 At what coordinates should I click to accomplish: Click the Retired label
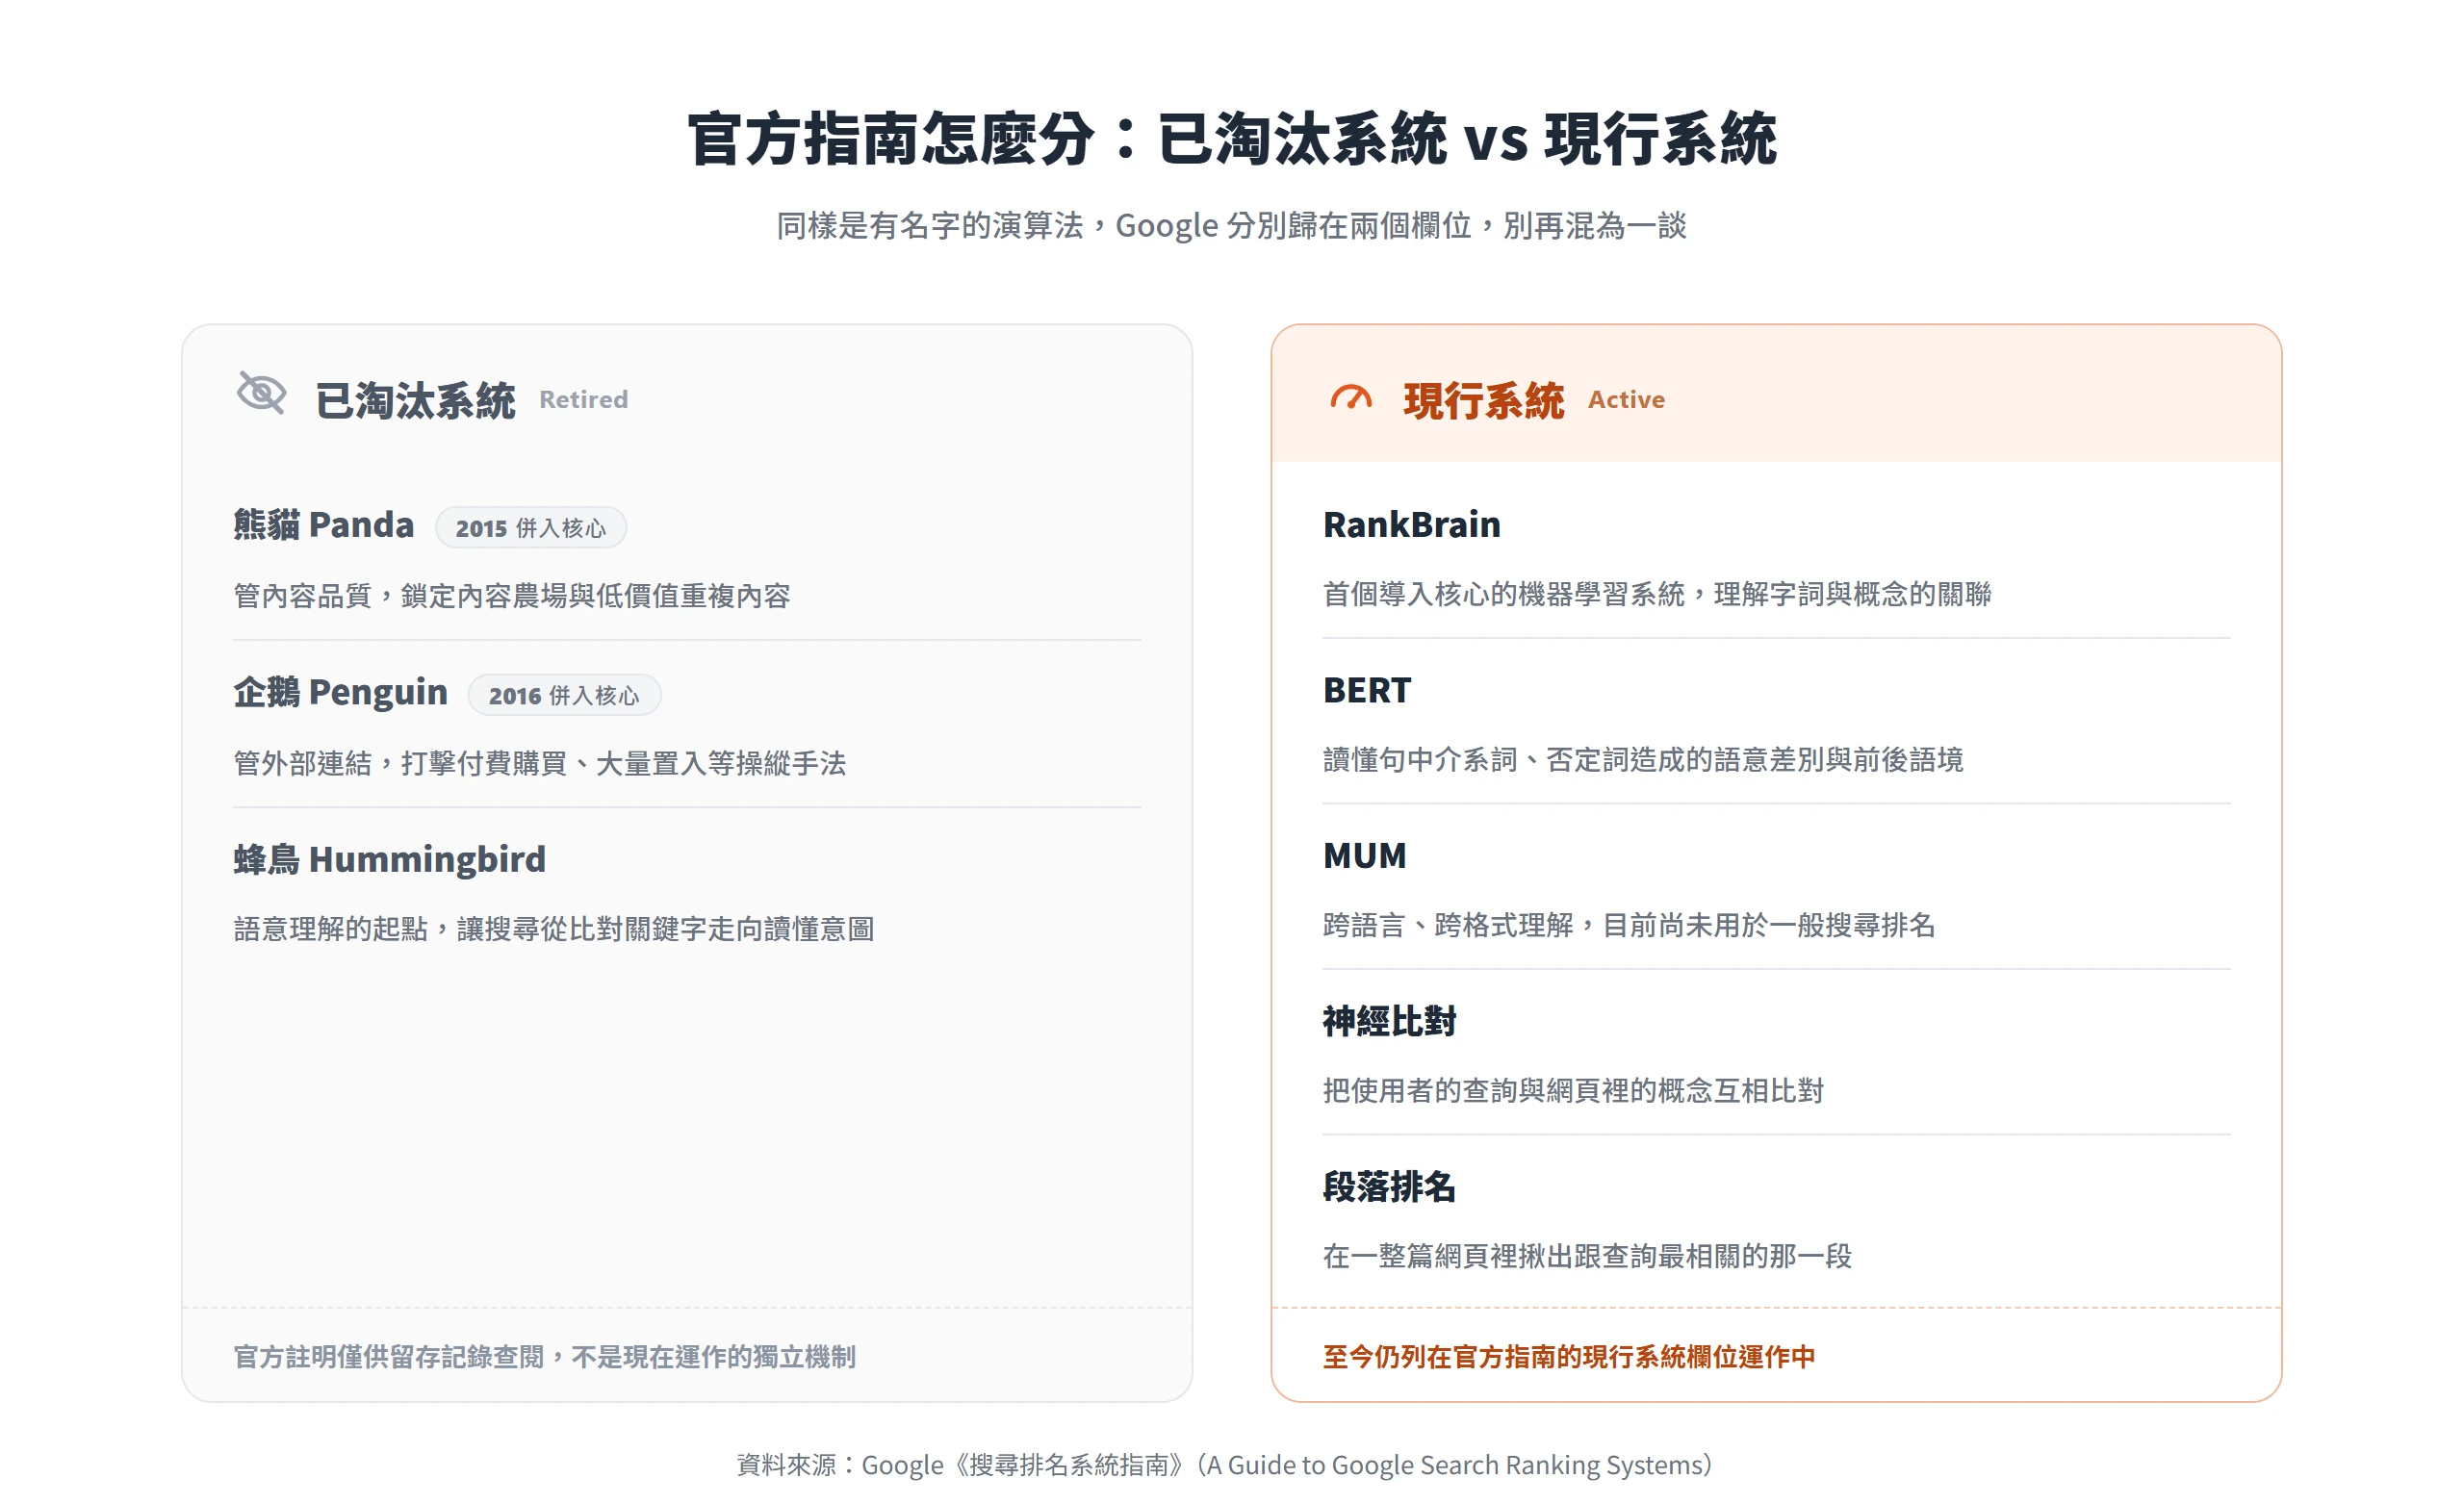(584, 400)
